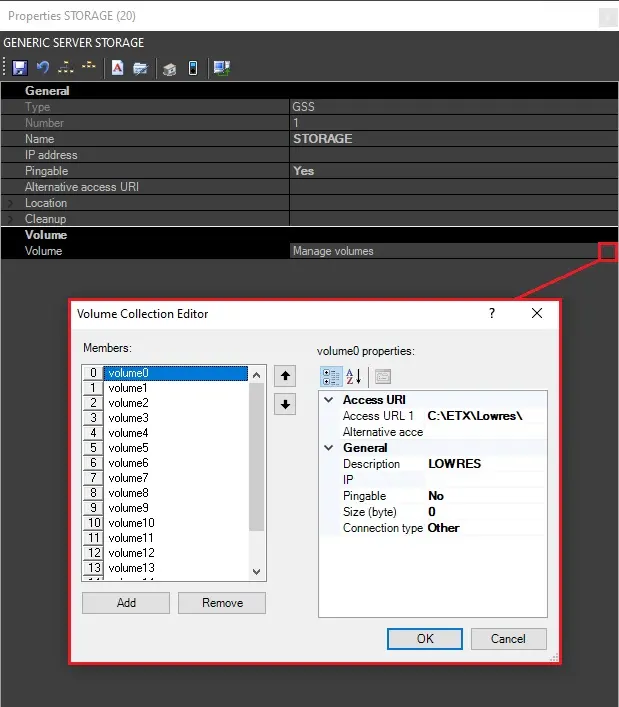Open the Property Pages icon
The image size is (619, 707).
tap(383, 377)
